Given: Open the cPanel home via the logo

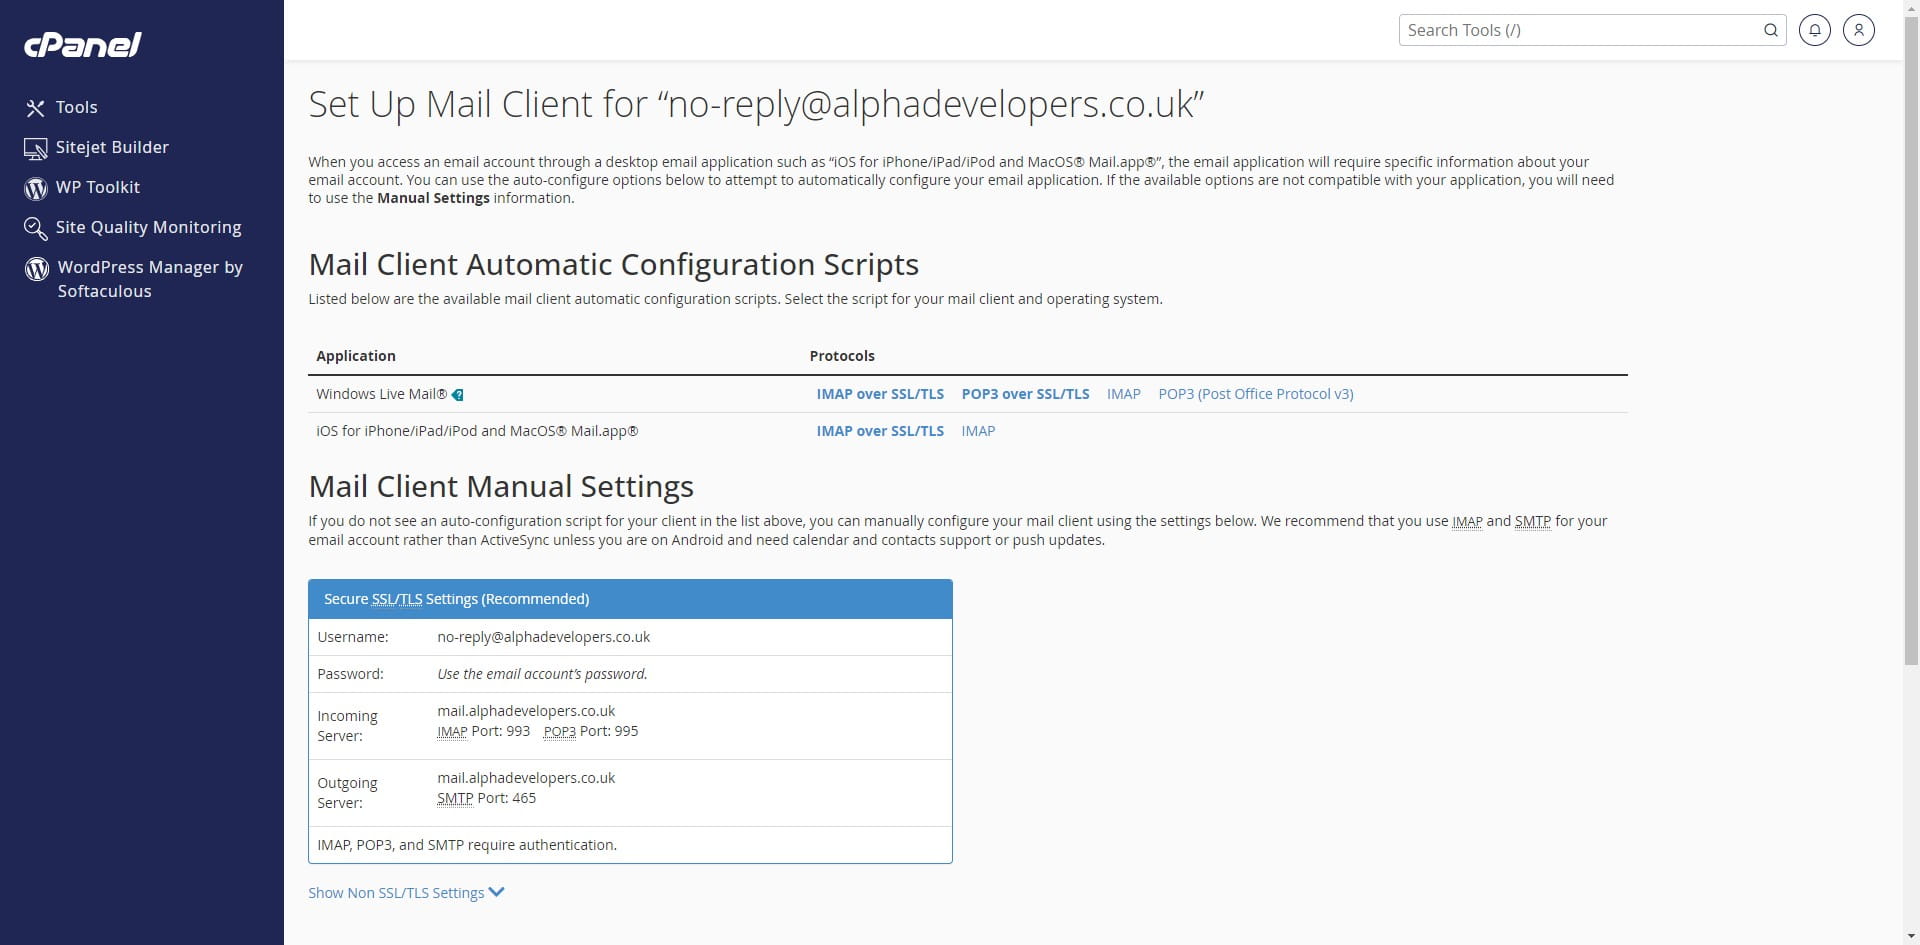Looking at the screenshot, I should point(83,44).
